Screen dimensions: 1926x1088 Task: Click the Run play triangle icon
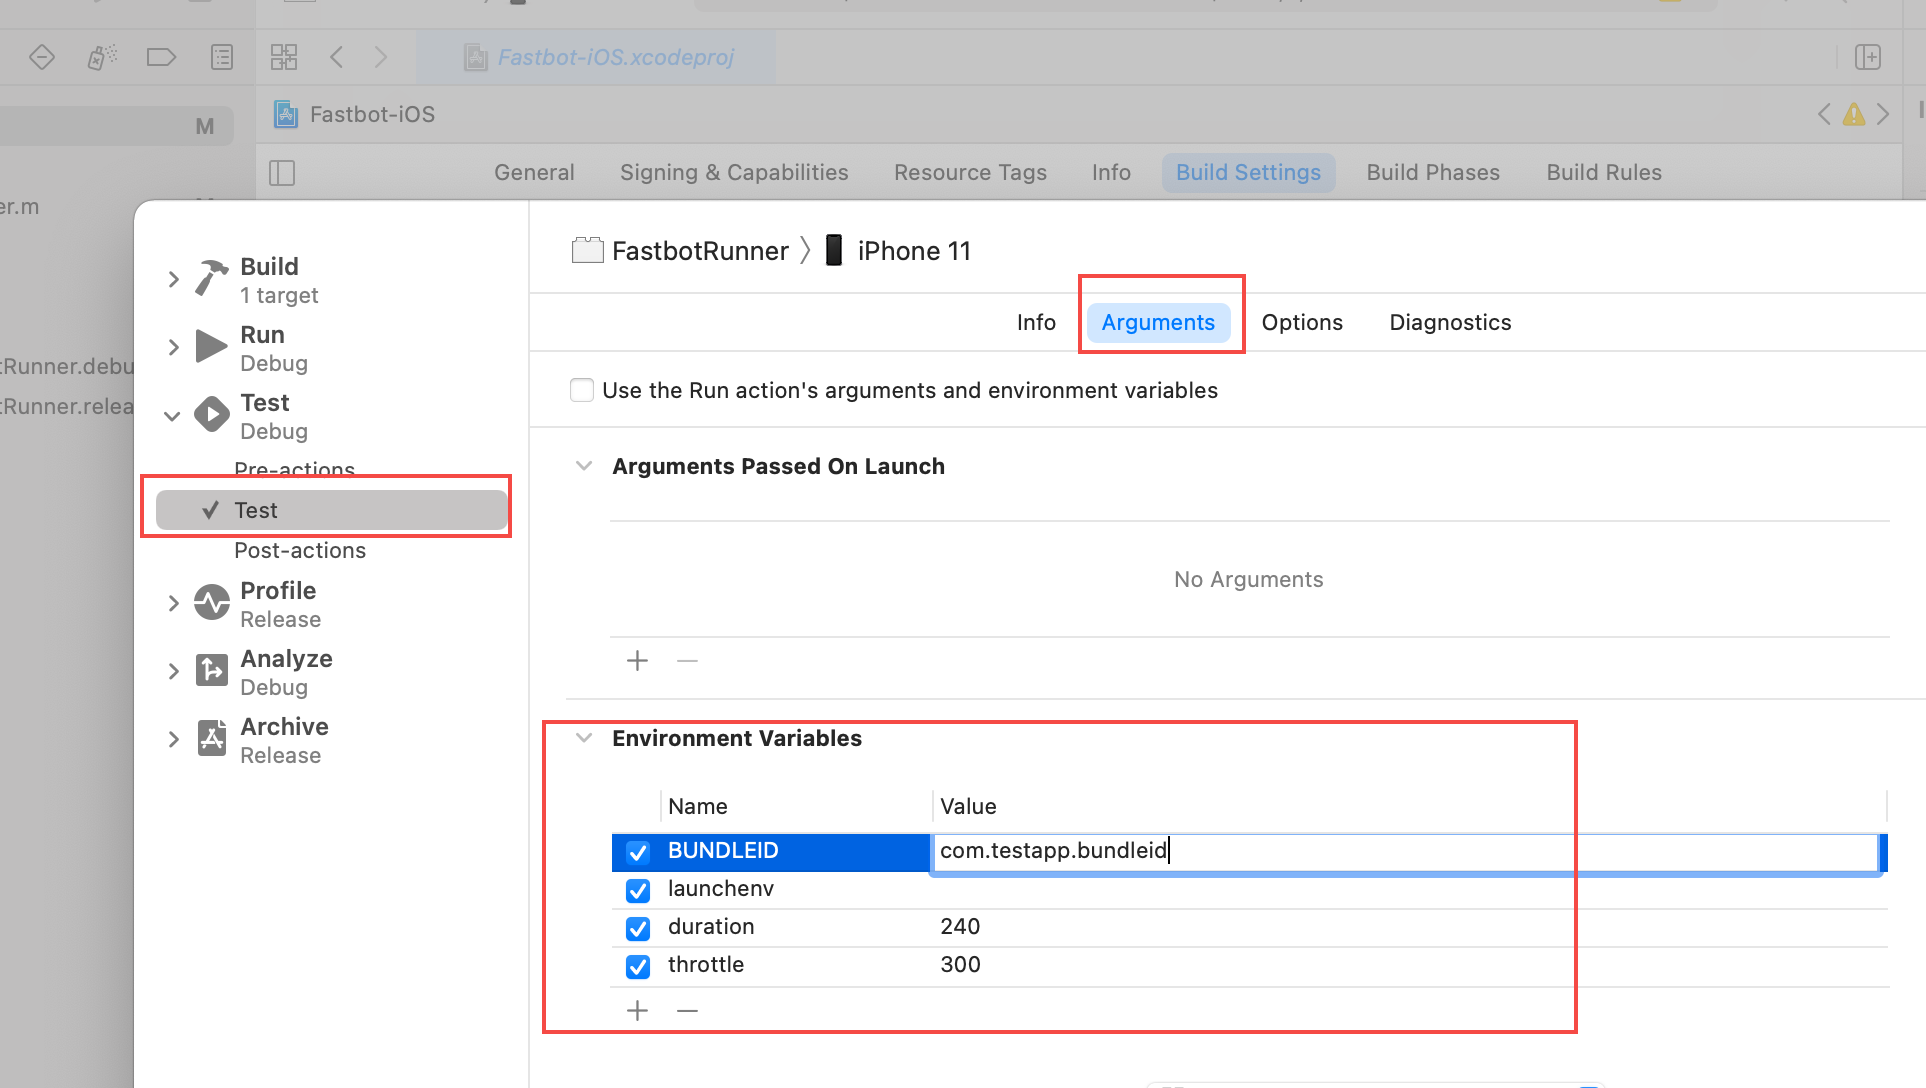click(x=211, y=346)
